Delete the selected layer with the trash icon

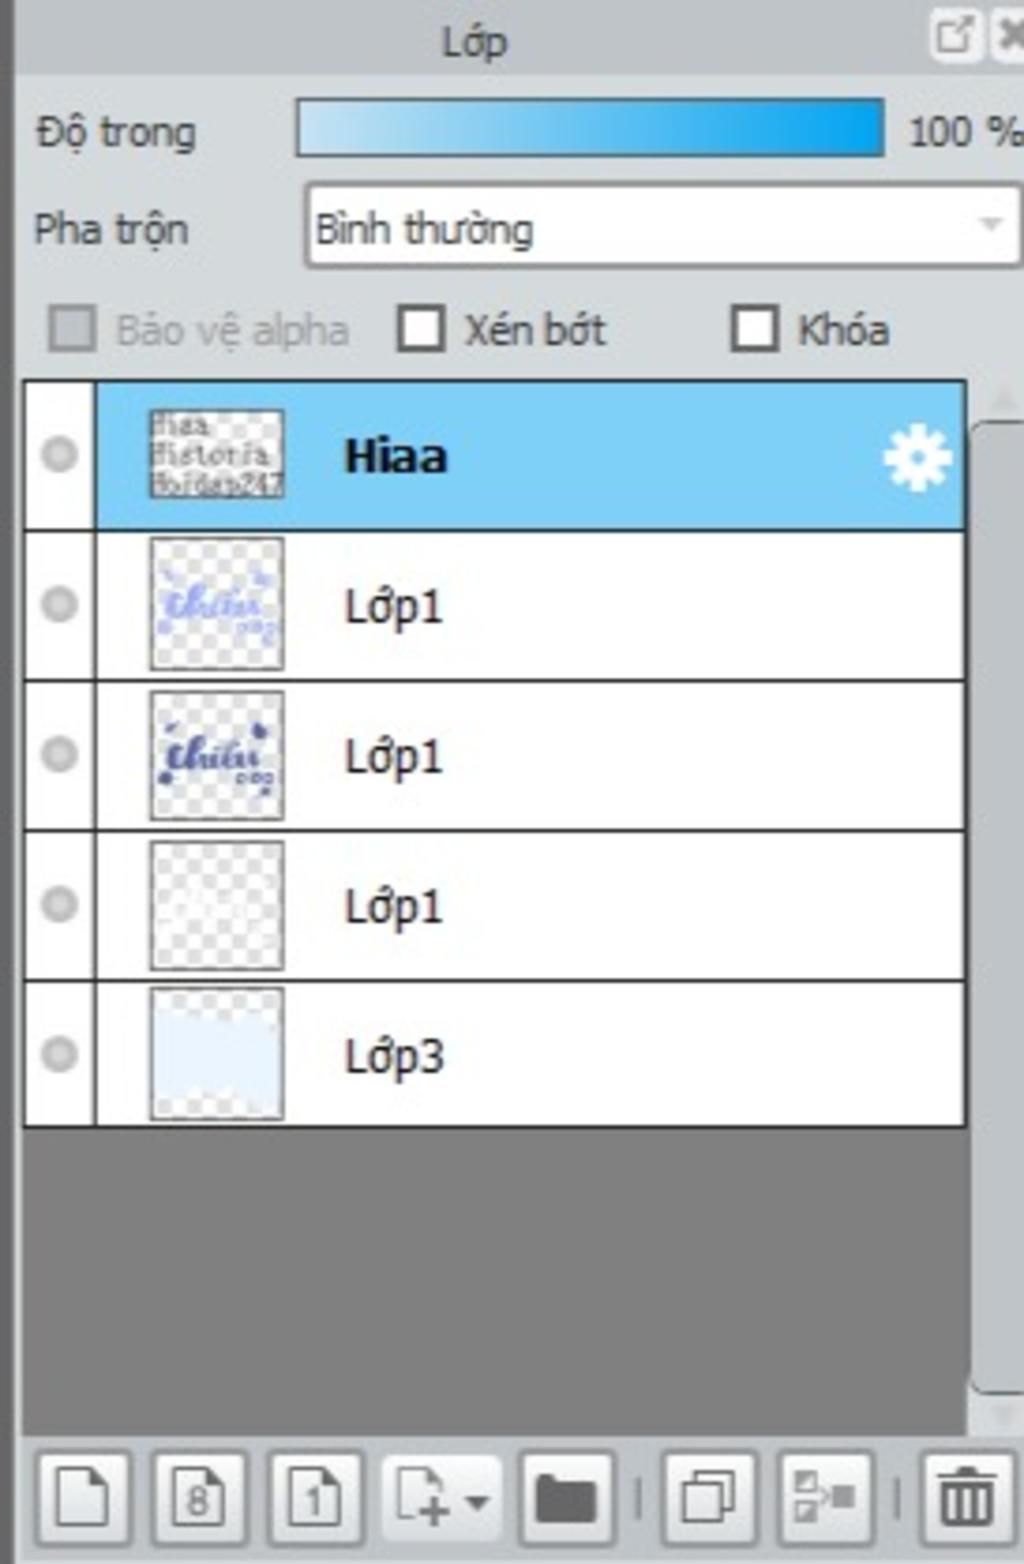click(x=966, y=1498)
